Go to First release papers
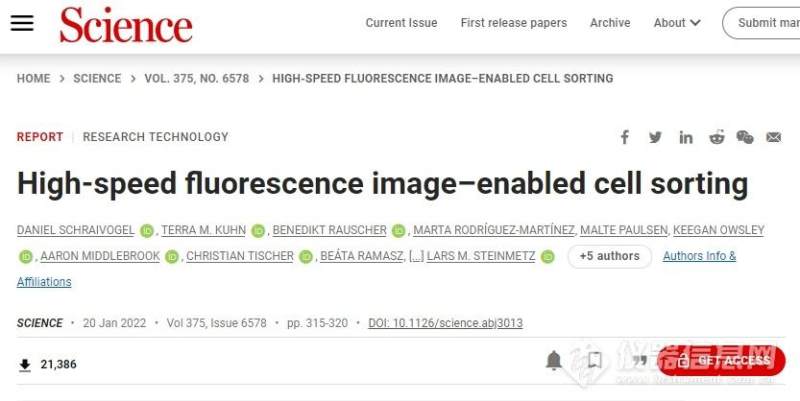Viewport: 800px width, 401px height. coord(513,23)
